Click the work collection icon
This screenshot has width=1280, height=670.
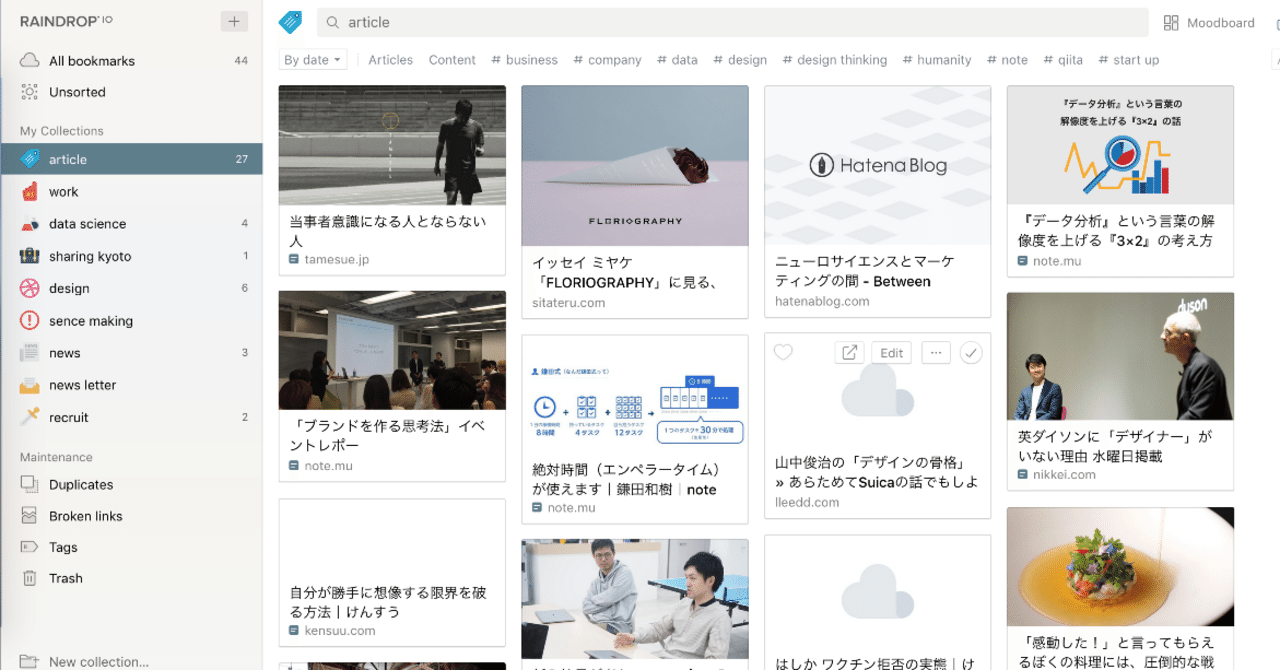(30, 191)
